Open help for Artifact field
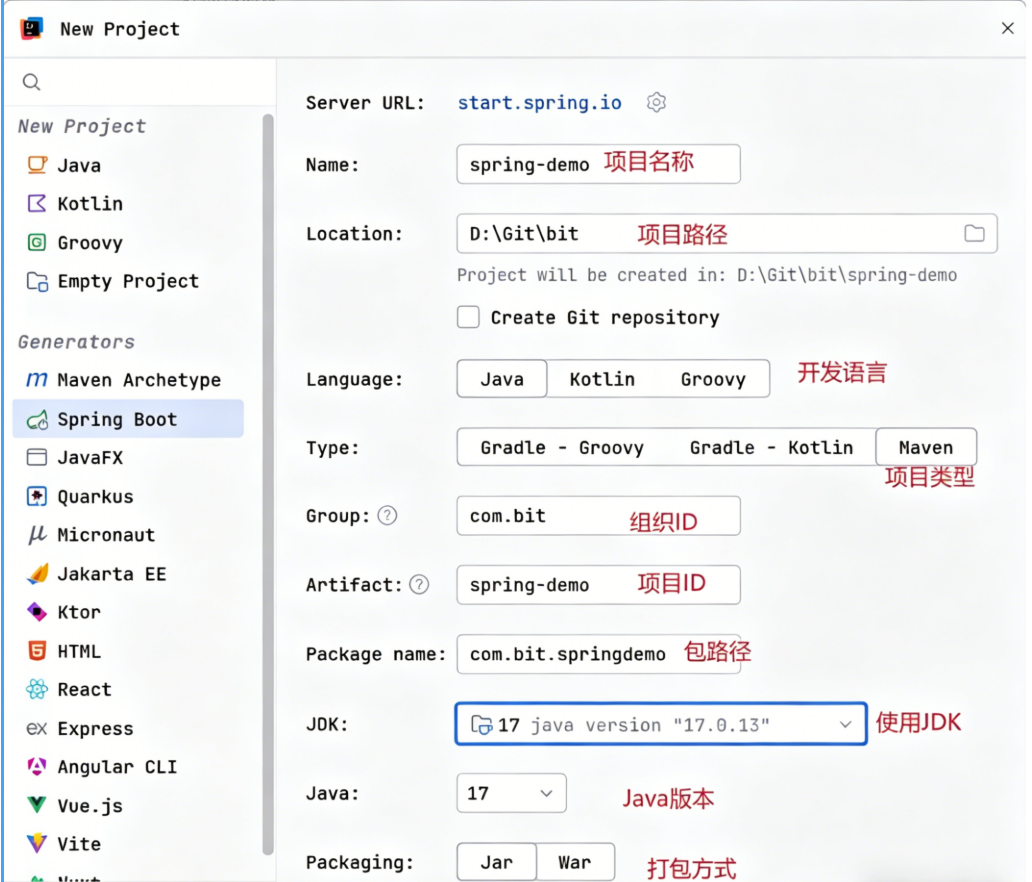This screenshot has width=1032, height=882. tap(419, 584)
